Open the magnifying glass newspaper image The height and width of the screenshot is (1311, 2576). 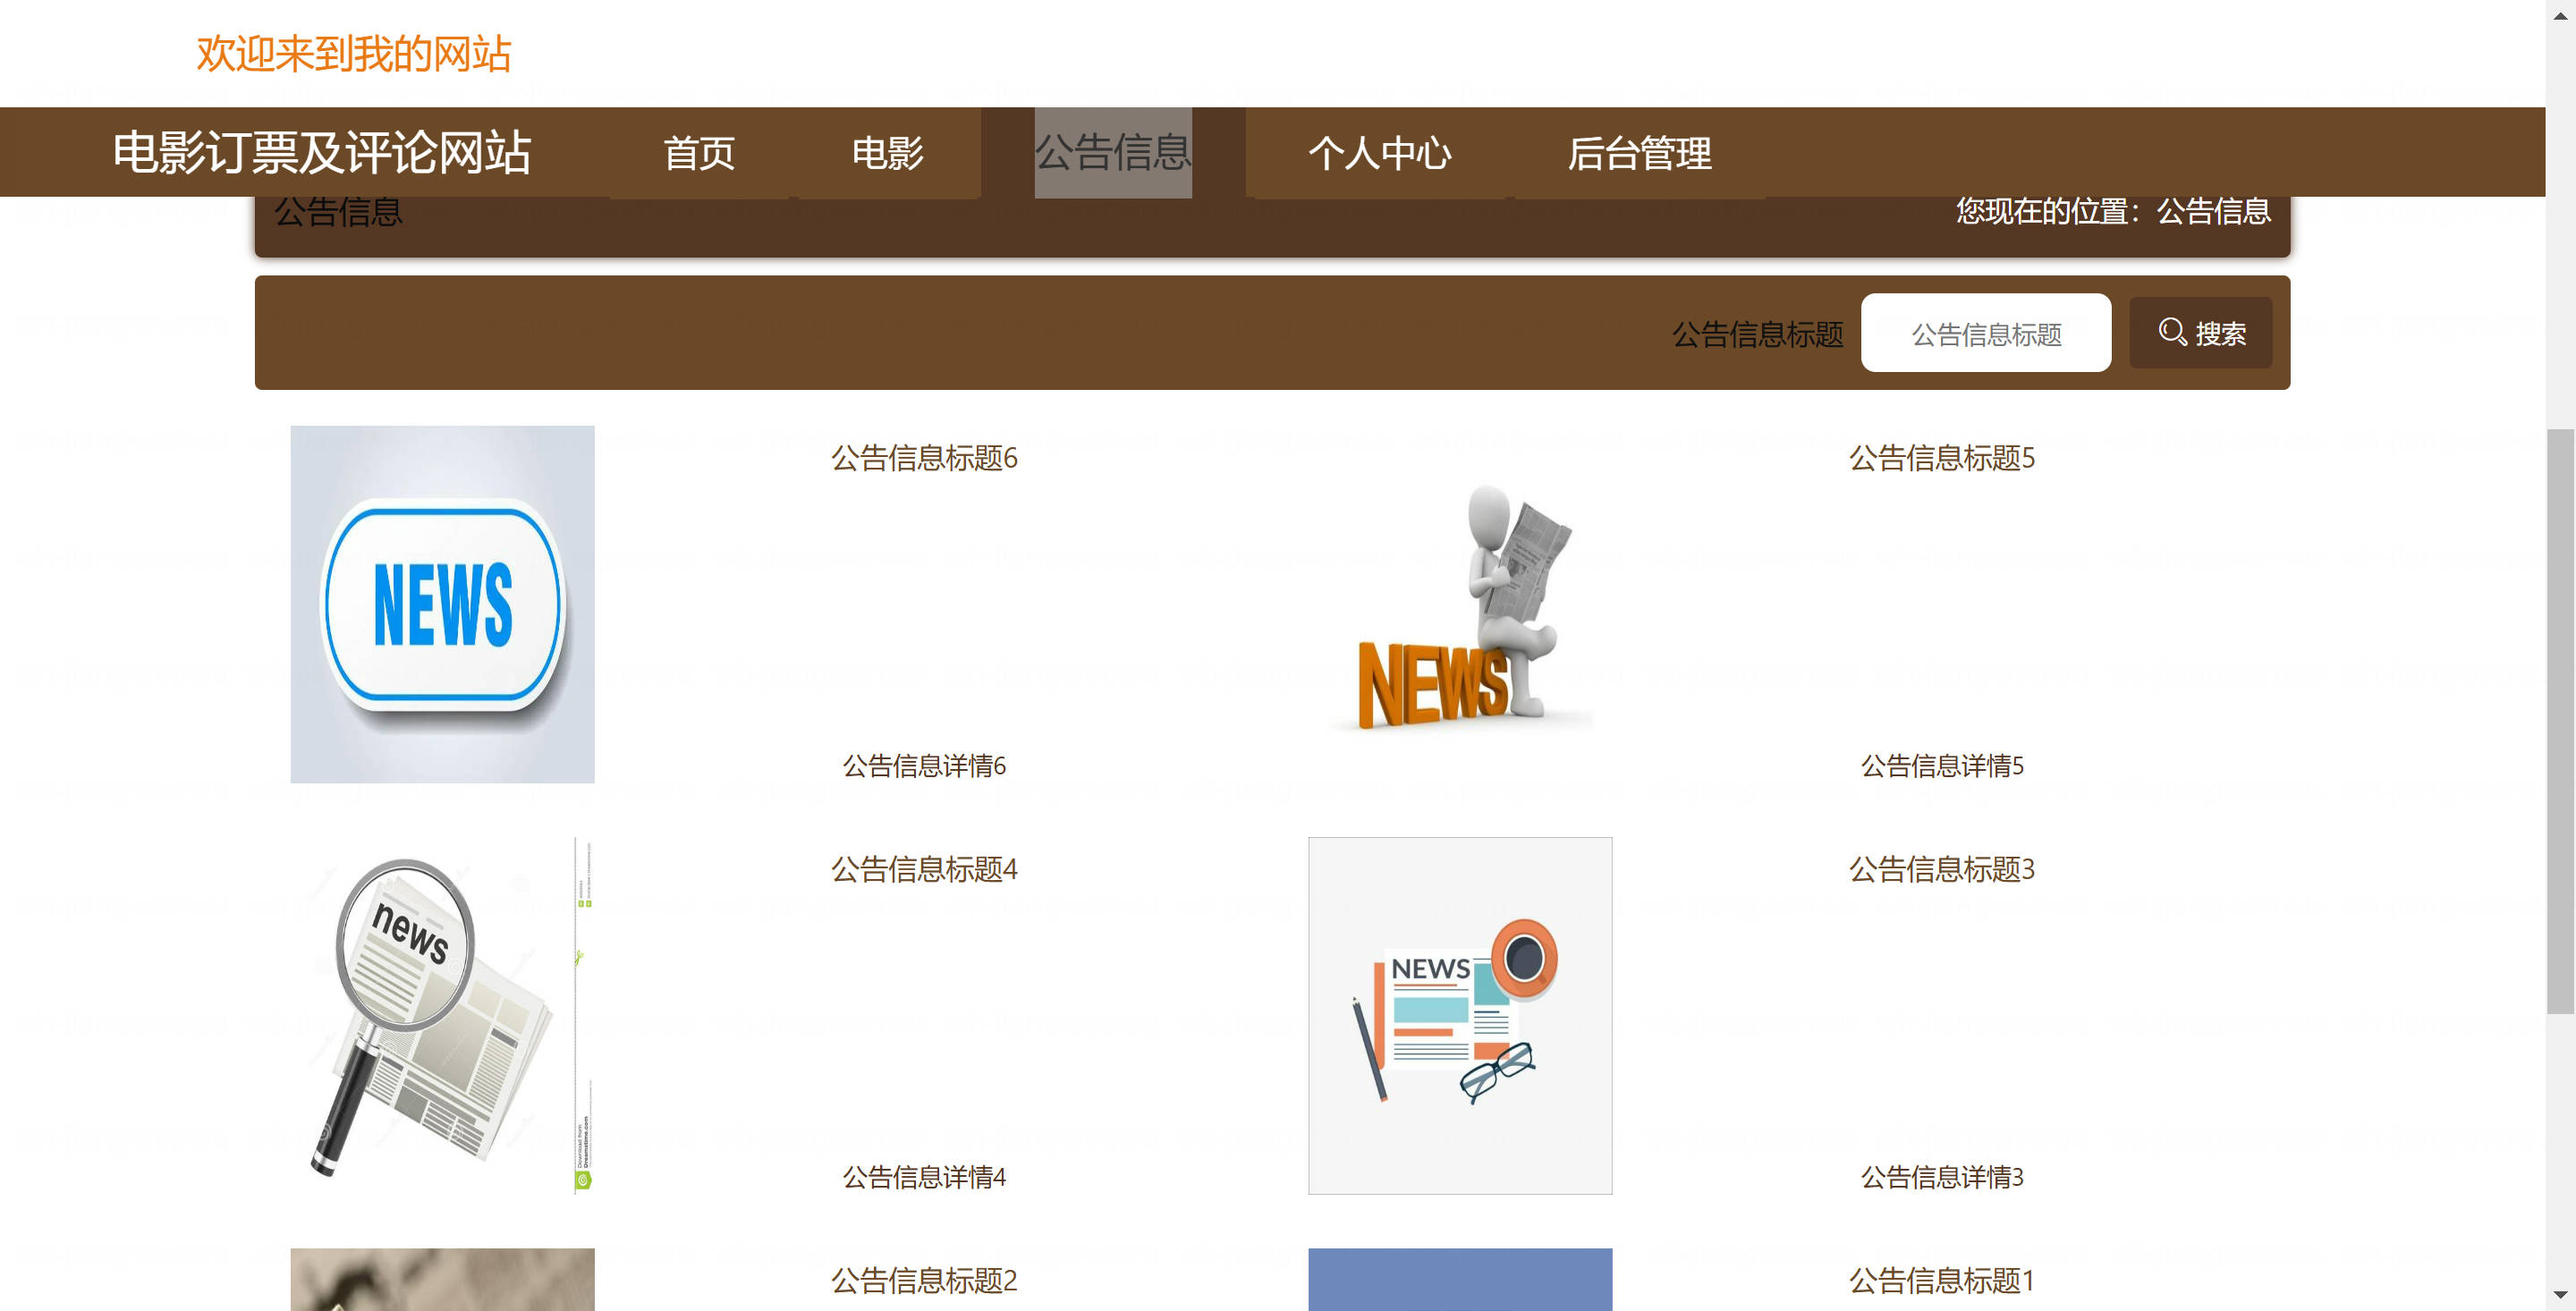click(x=442, y=1015)
